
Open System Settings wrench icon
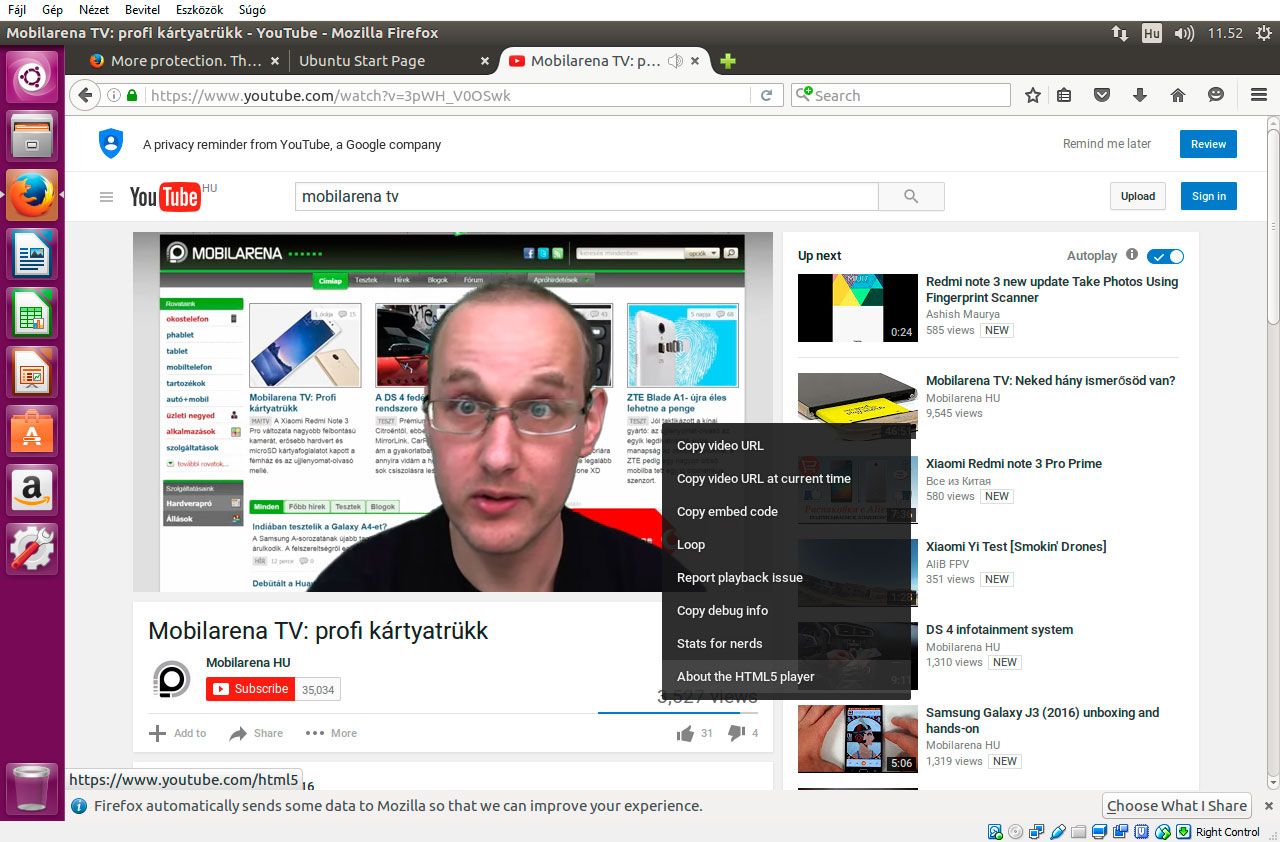click(x=32, y=548)
